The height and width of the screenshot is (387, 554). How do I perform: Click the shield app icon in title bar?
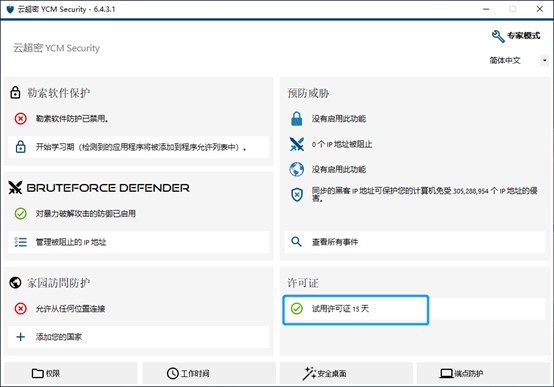pos(10,9)
